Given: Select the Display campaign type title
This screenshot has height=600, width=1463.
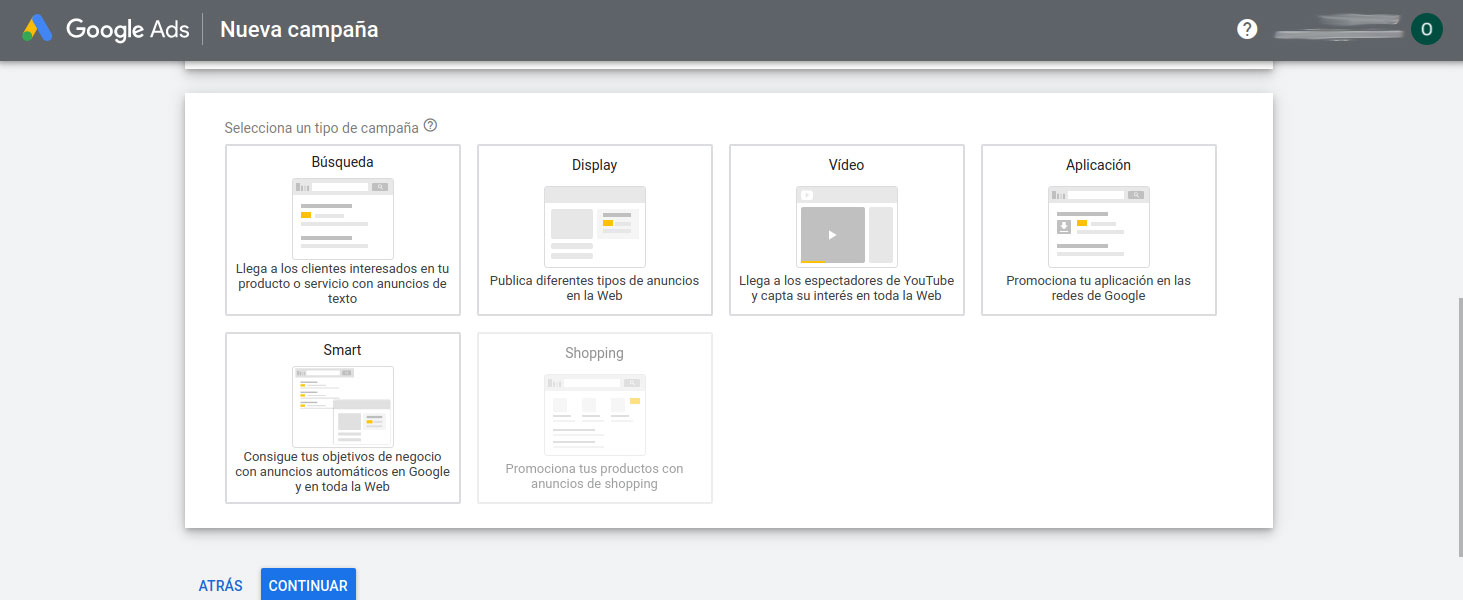Looking at the screenshot, I should click(595, 165).
